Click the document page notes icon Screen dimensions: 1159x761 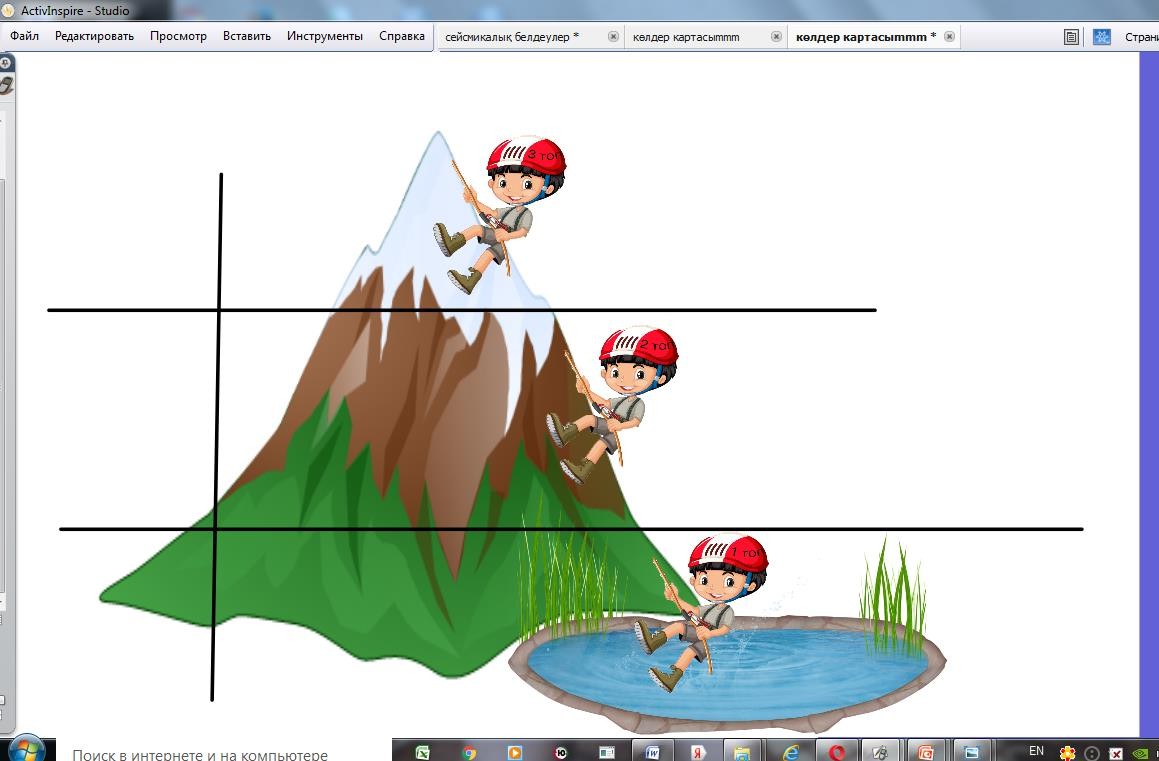[x=1071, y=37]
